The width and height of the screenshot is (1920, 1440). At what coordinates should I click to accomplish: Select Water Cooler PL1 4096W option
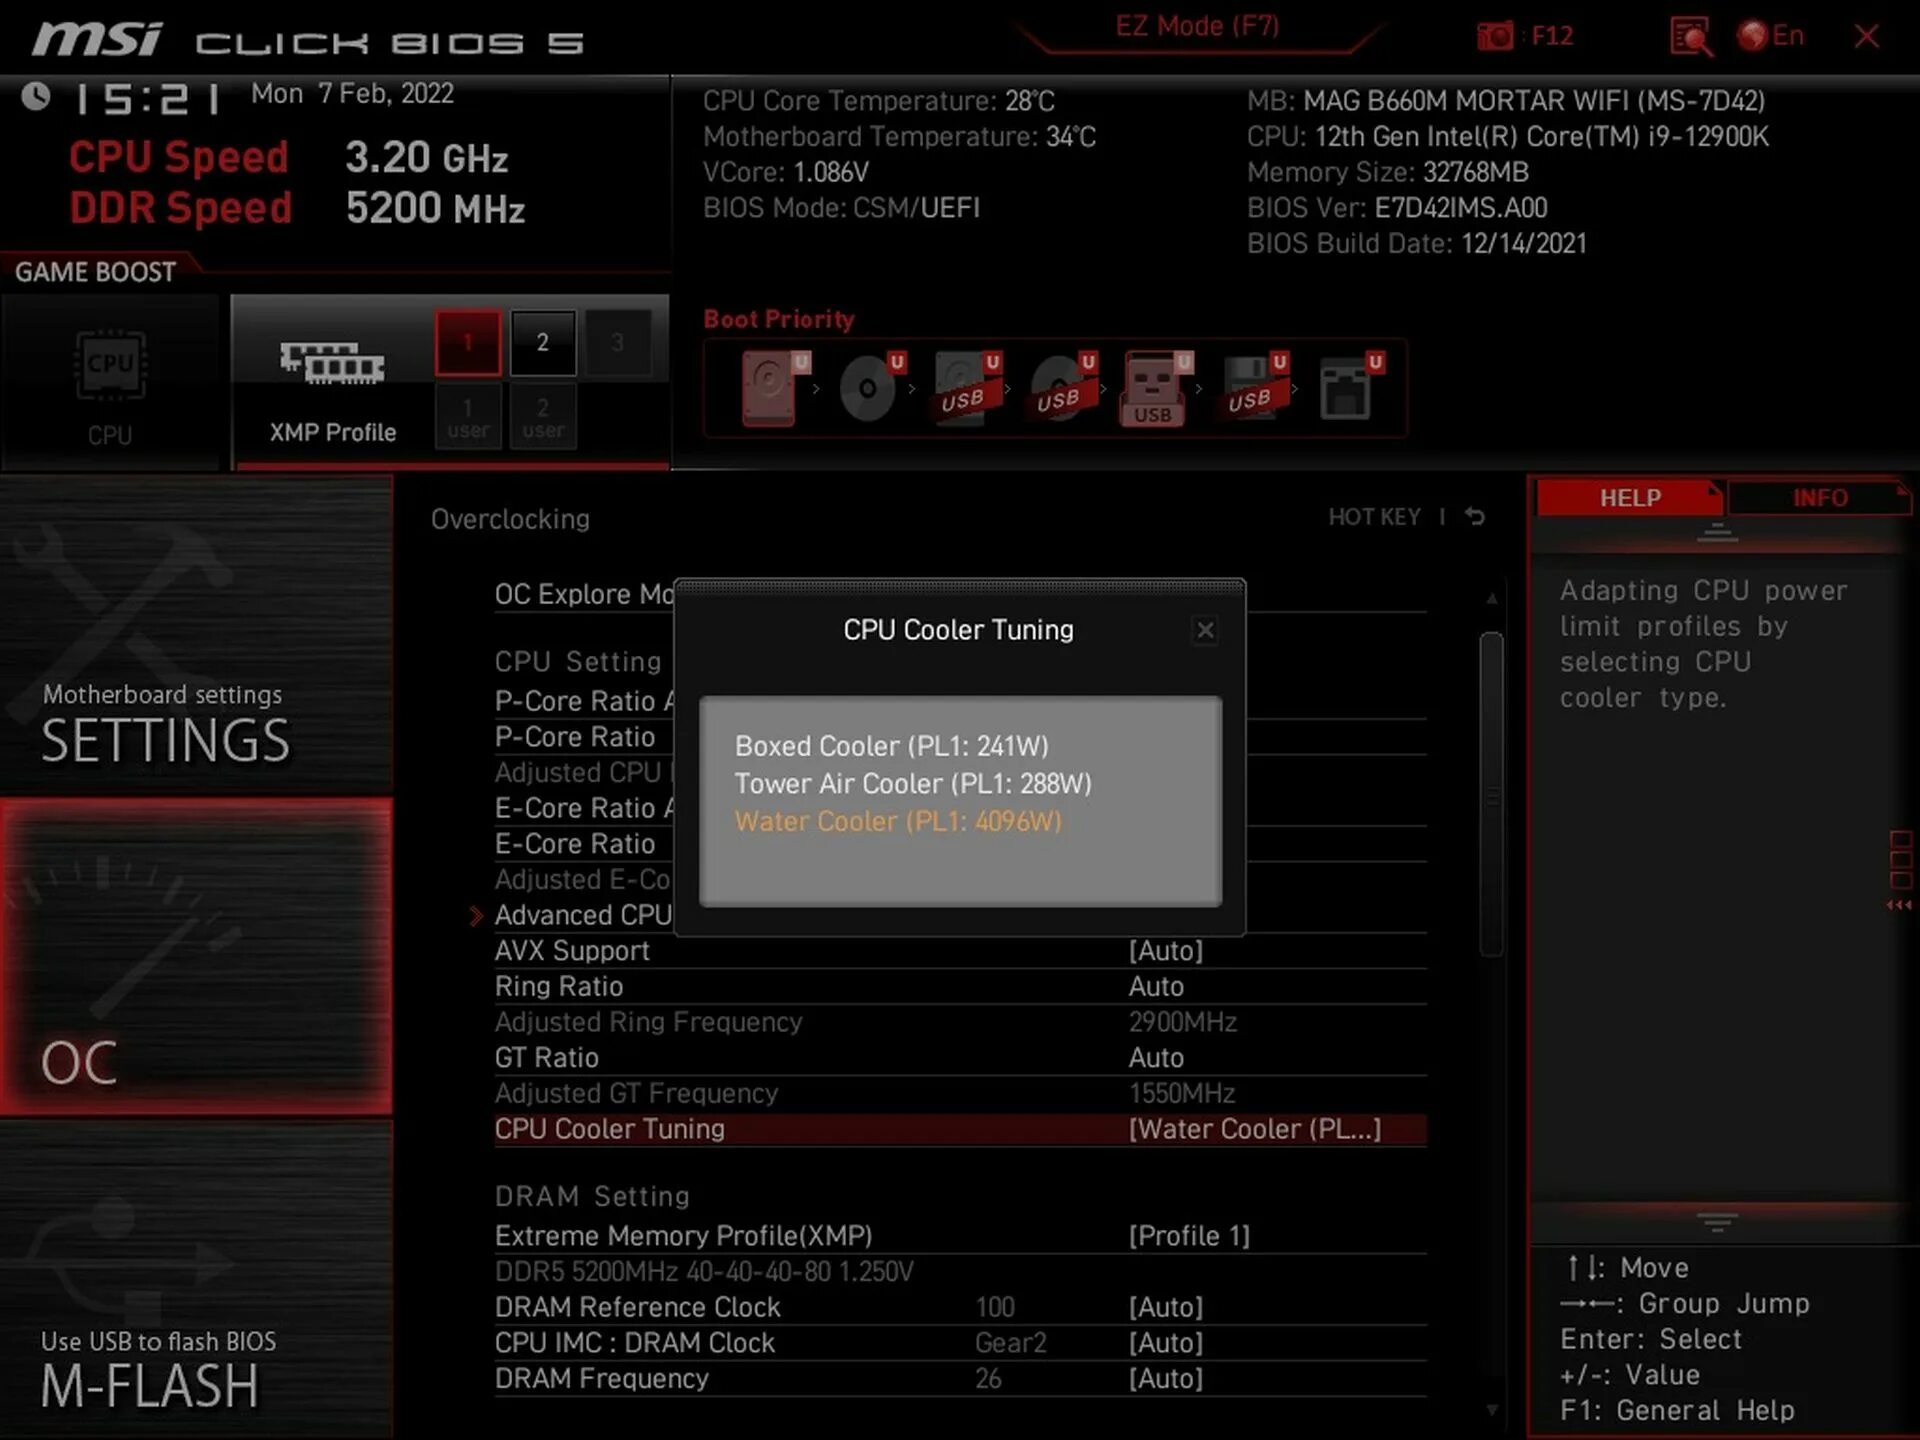click(x=898, y=820)
